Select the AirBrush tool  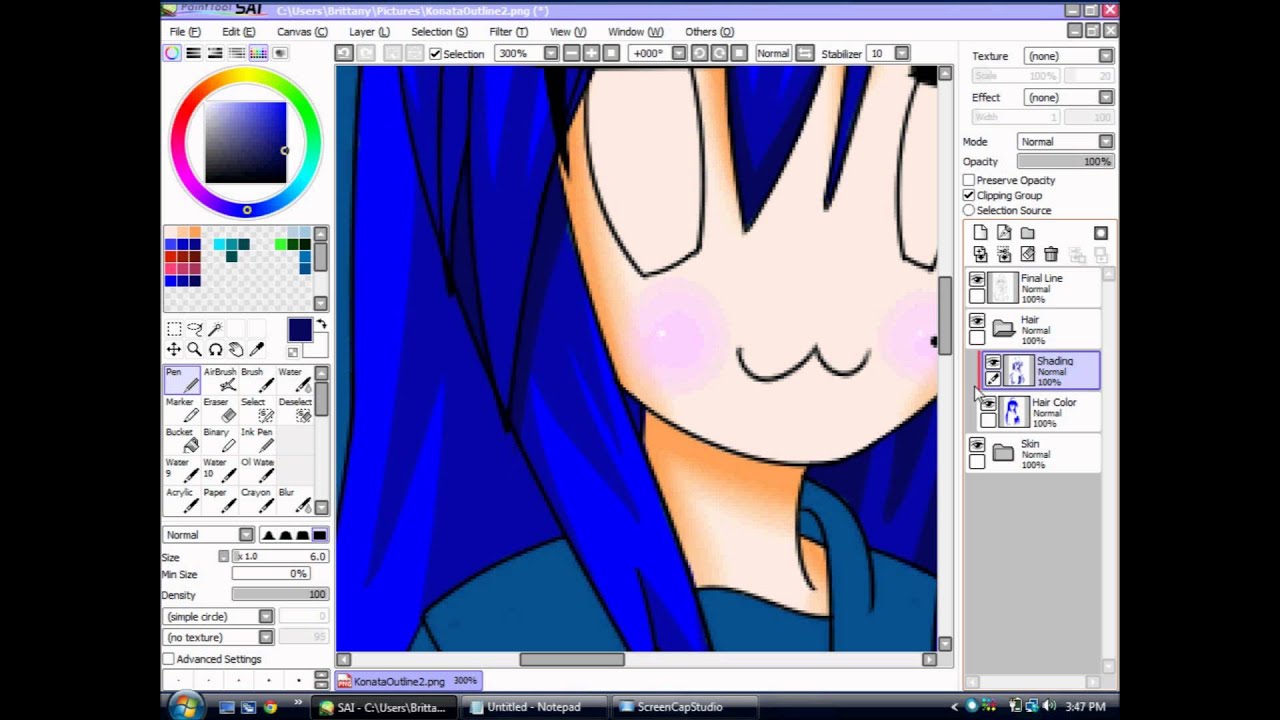(x=220, y=380)
